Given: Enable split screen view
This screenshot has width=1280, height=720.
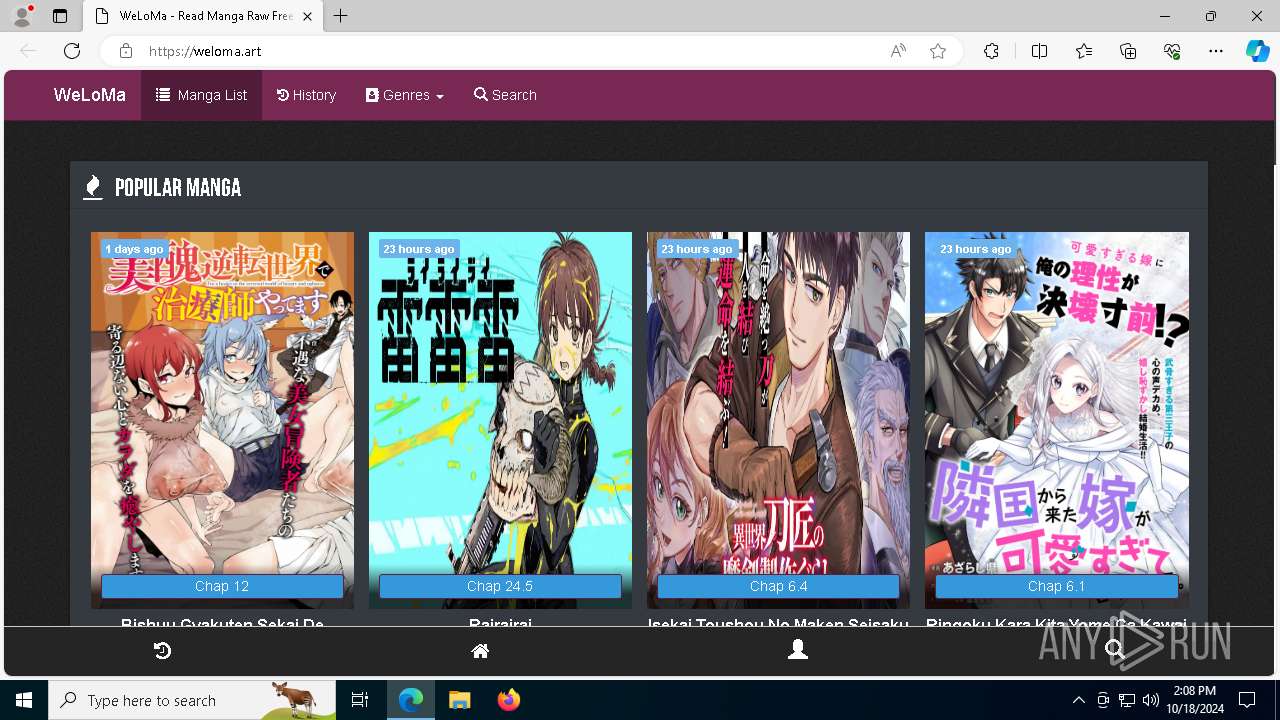Looking at the screenshot, I should click(x=1039, y=51).
